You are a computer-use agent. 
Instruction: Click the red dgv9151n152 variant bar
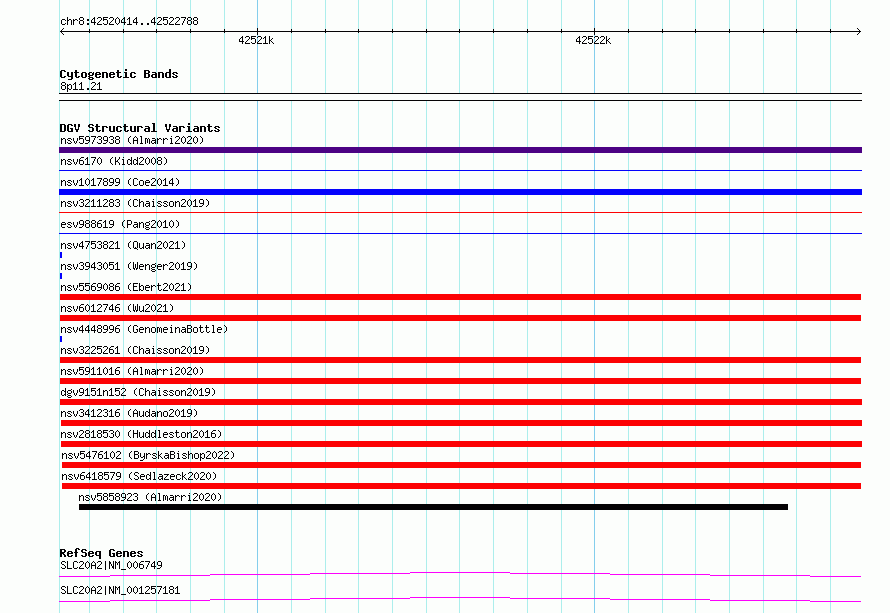pyautogui.click(x=461, y=402)
